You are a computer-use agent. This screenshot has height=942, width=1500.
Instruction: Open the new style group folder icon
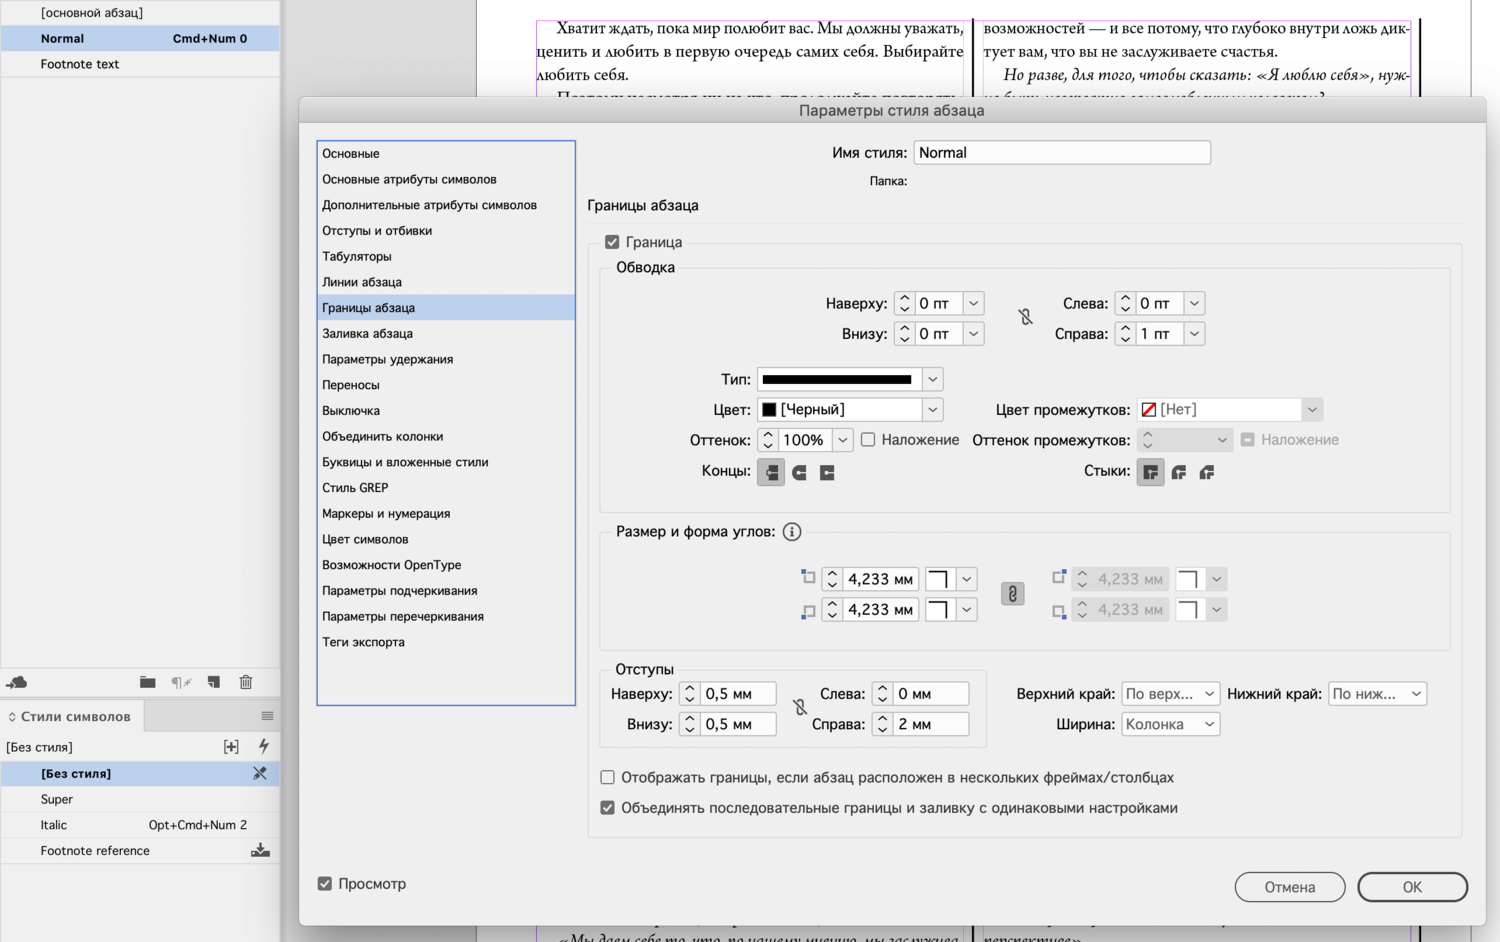tap(147, 681)
